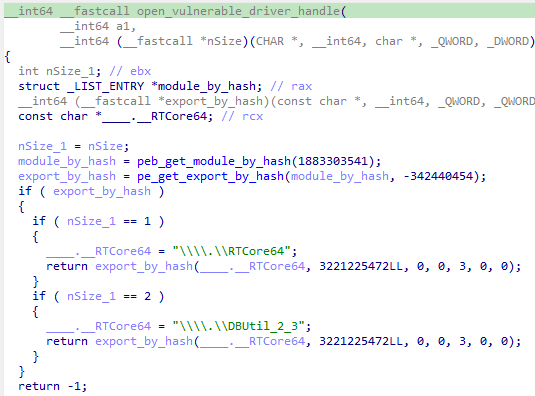Click the // rcx register comment
This screenshot has width=535, height=396.
[242, 116]
